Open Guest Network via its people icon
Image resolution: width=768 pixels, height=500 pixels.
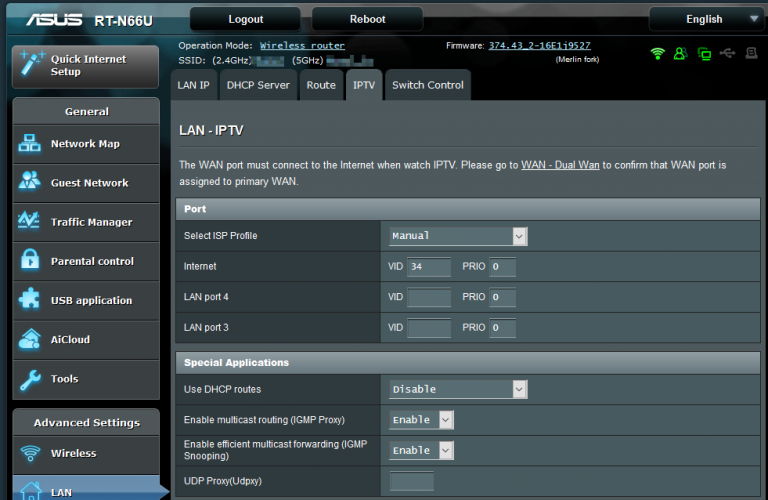(30, 183)
